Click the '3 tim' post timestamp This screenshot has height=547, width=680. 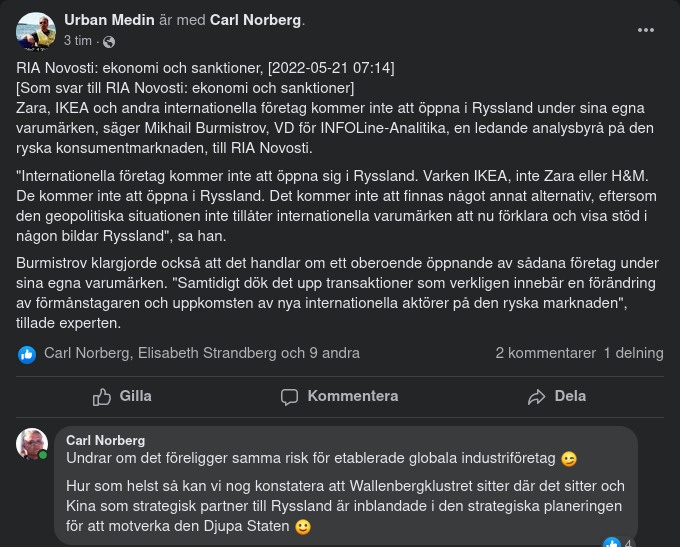[x=77, y=41]
